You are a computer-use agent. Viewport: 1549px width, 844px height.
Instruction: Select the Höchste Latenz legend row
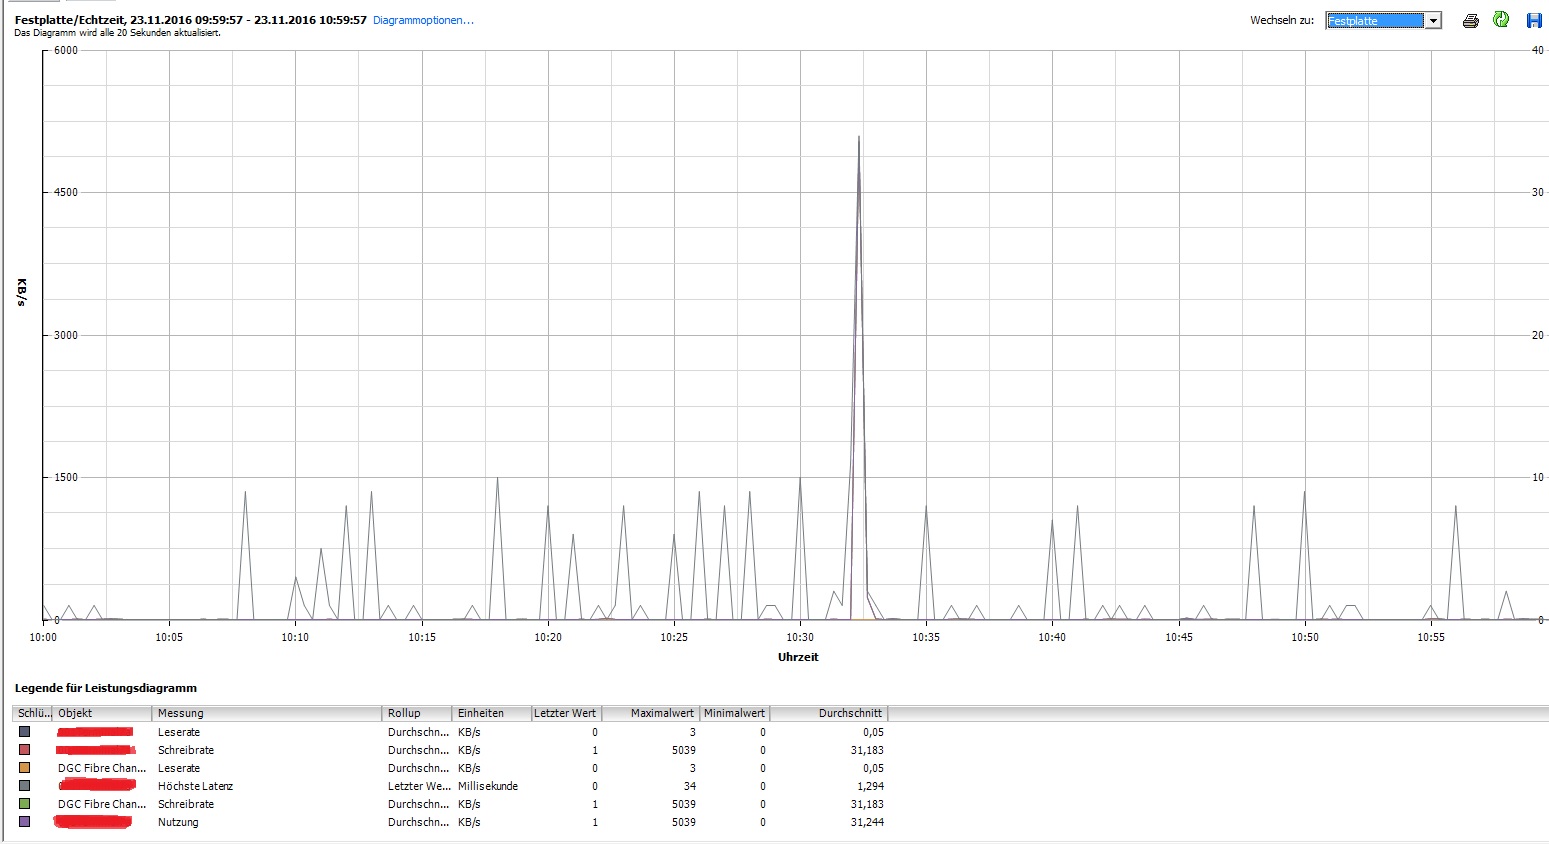195,786
